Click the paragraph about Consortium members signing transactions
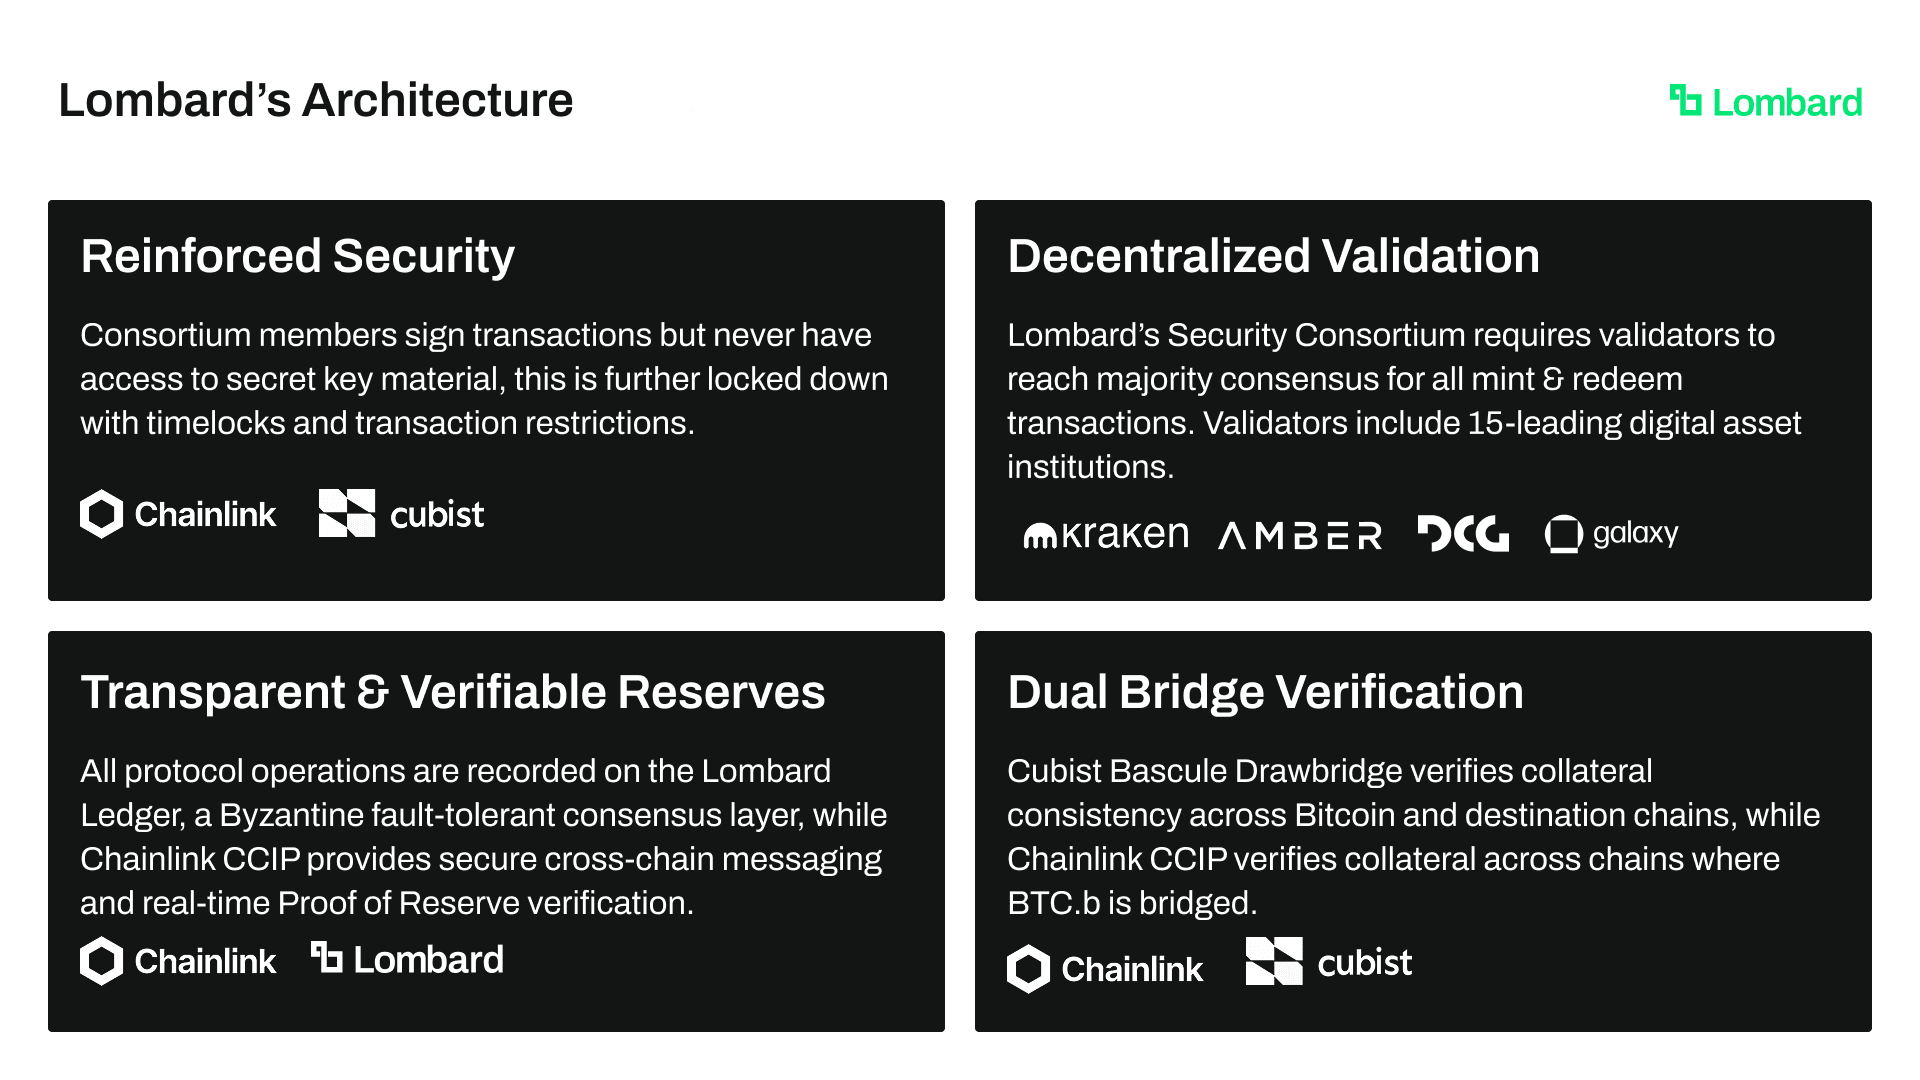Screen dimensions: 1920x1080 pos(484,379)
